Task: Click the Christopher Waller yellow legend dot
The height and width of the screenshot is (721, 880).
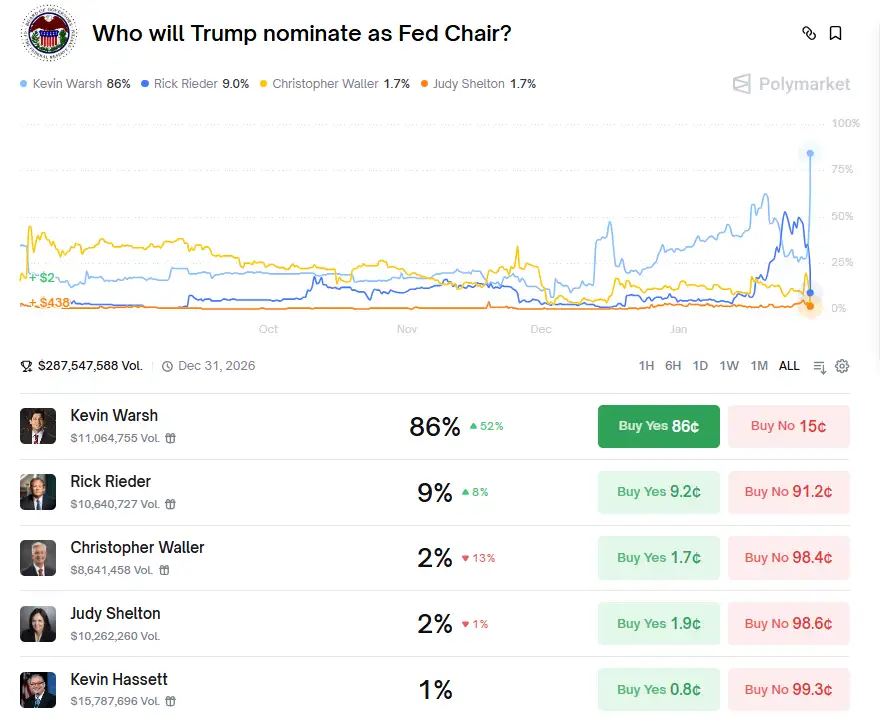Action: [x=263, y=84]
